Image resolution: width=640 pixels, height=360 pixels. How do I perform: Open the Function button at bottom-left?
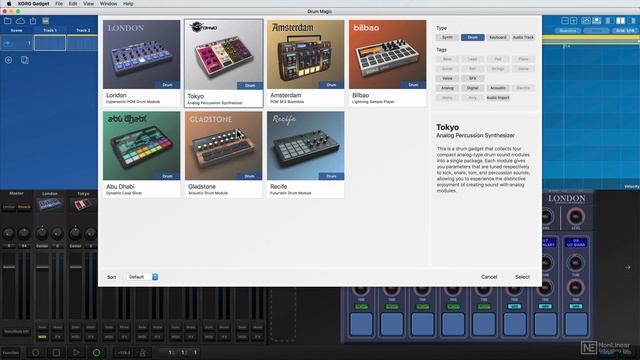tap(11, 353)
